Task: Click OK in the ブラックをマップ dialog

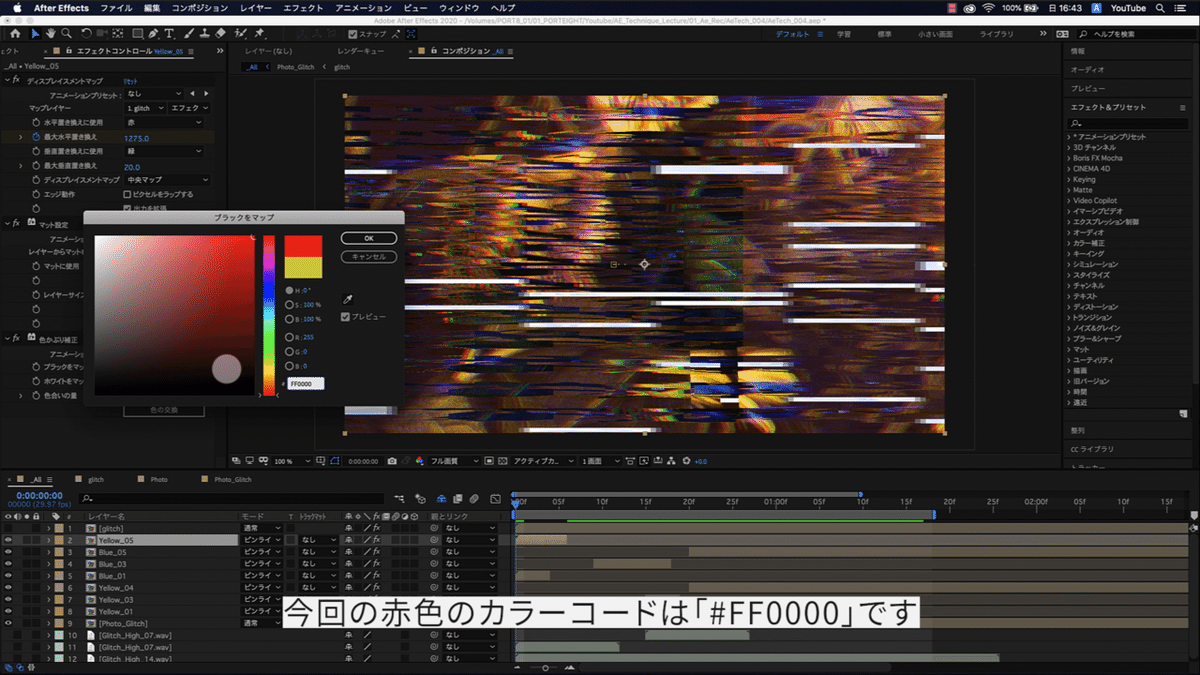Action: (368, 237)
